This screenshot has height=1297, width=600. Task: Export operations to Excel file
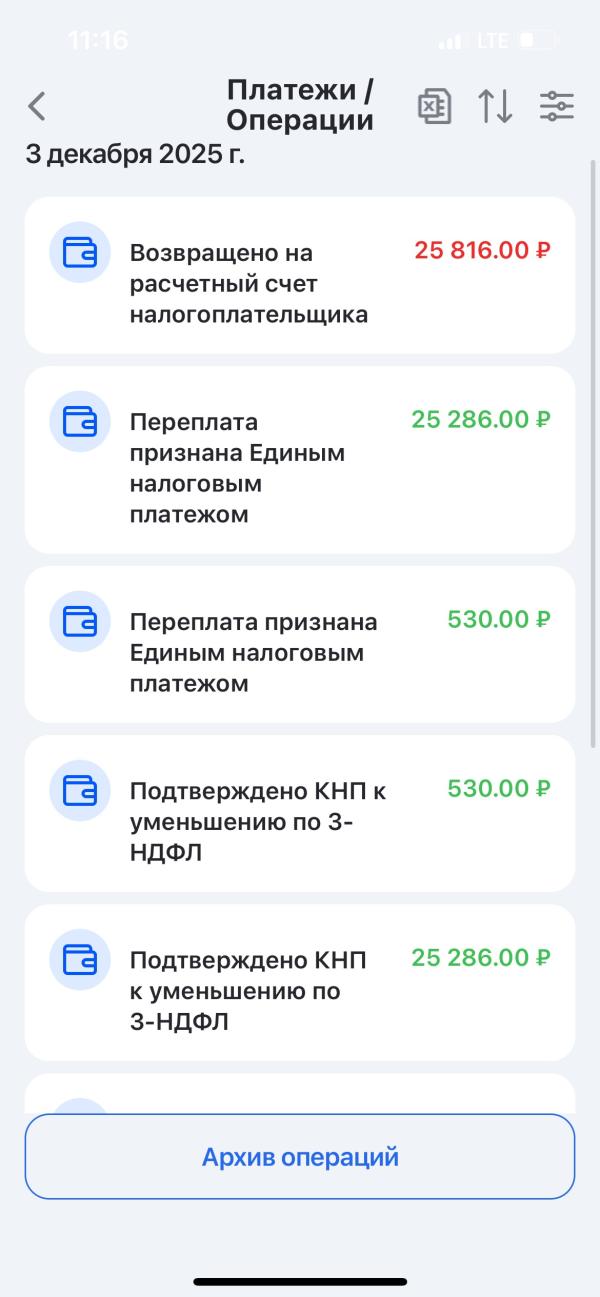point(434,106)
